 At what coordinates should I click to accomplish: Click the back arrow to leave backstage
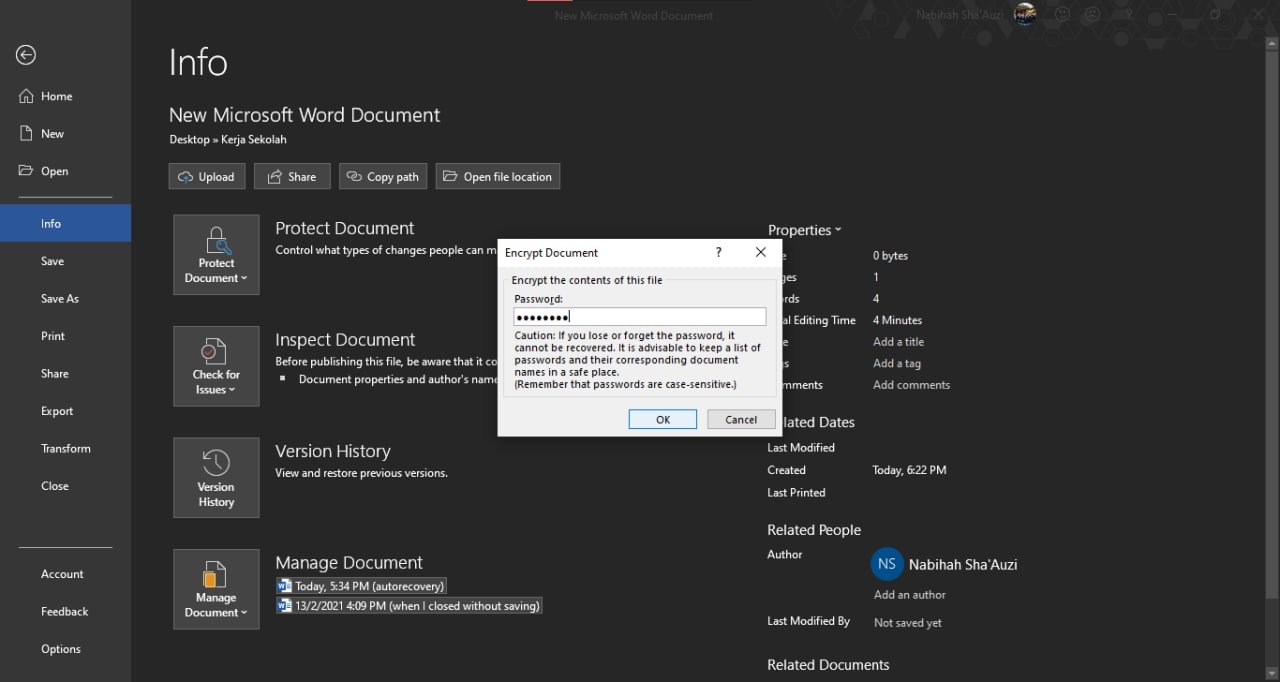26,56
